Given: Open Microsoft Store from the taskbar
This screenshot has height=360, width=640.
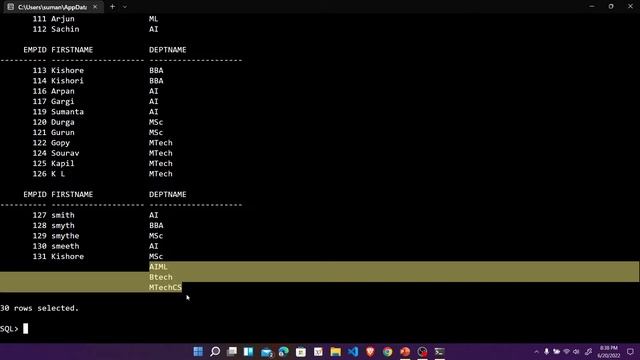Looking at the screenshot, I should (301, 351).
